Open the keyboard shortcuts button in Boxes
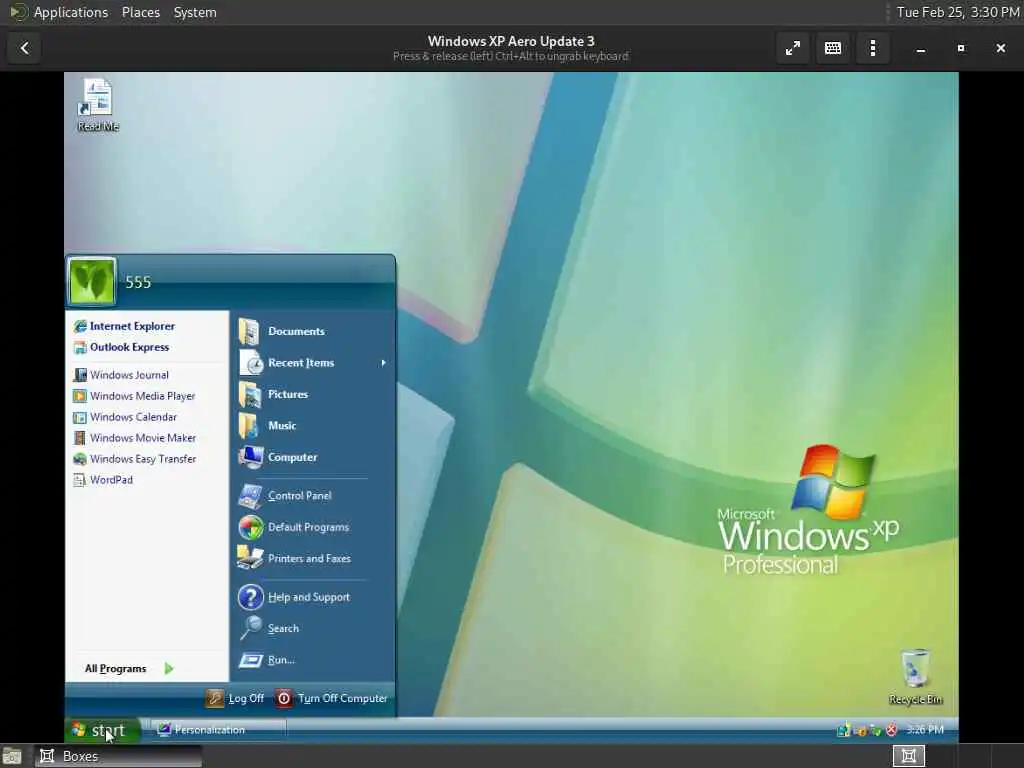Viewport: 1024px width, 768px height. point(833,48)
